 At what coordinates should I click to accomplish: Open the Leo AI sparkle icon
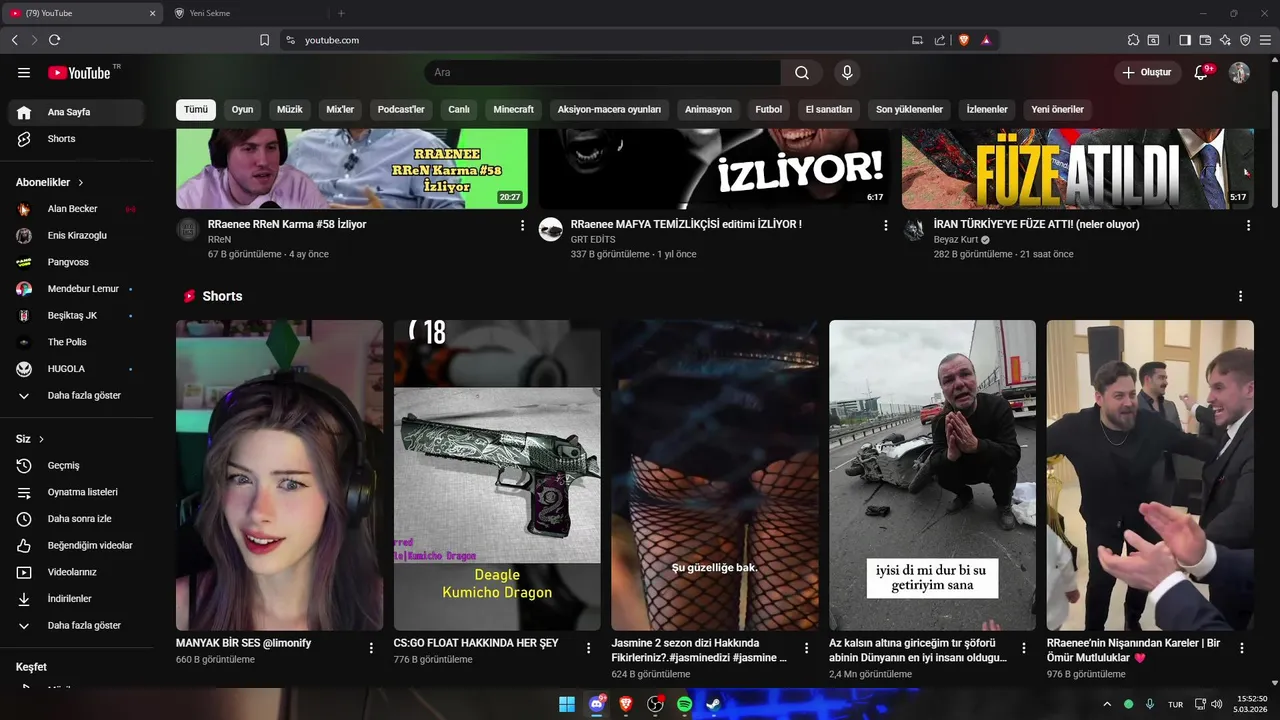tap(1225, 40)
